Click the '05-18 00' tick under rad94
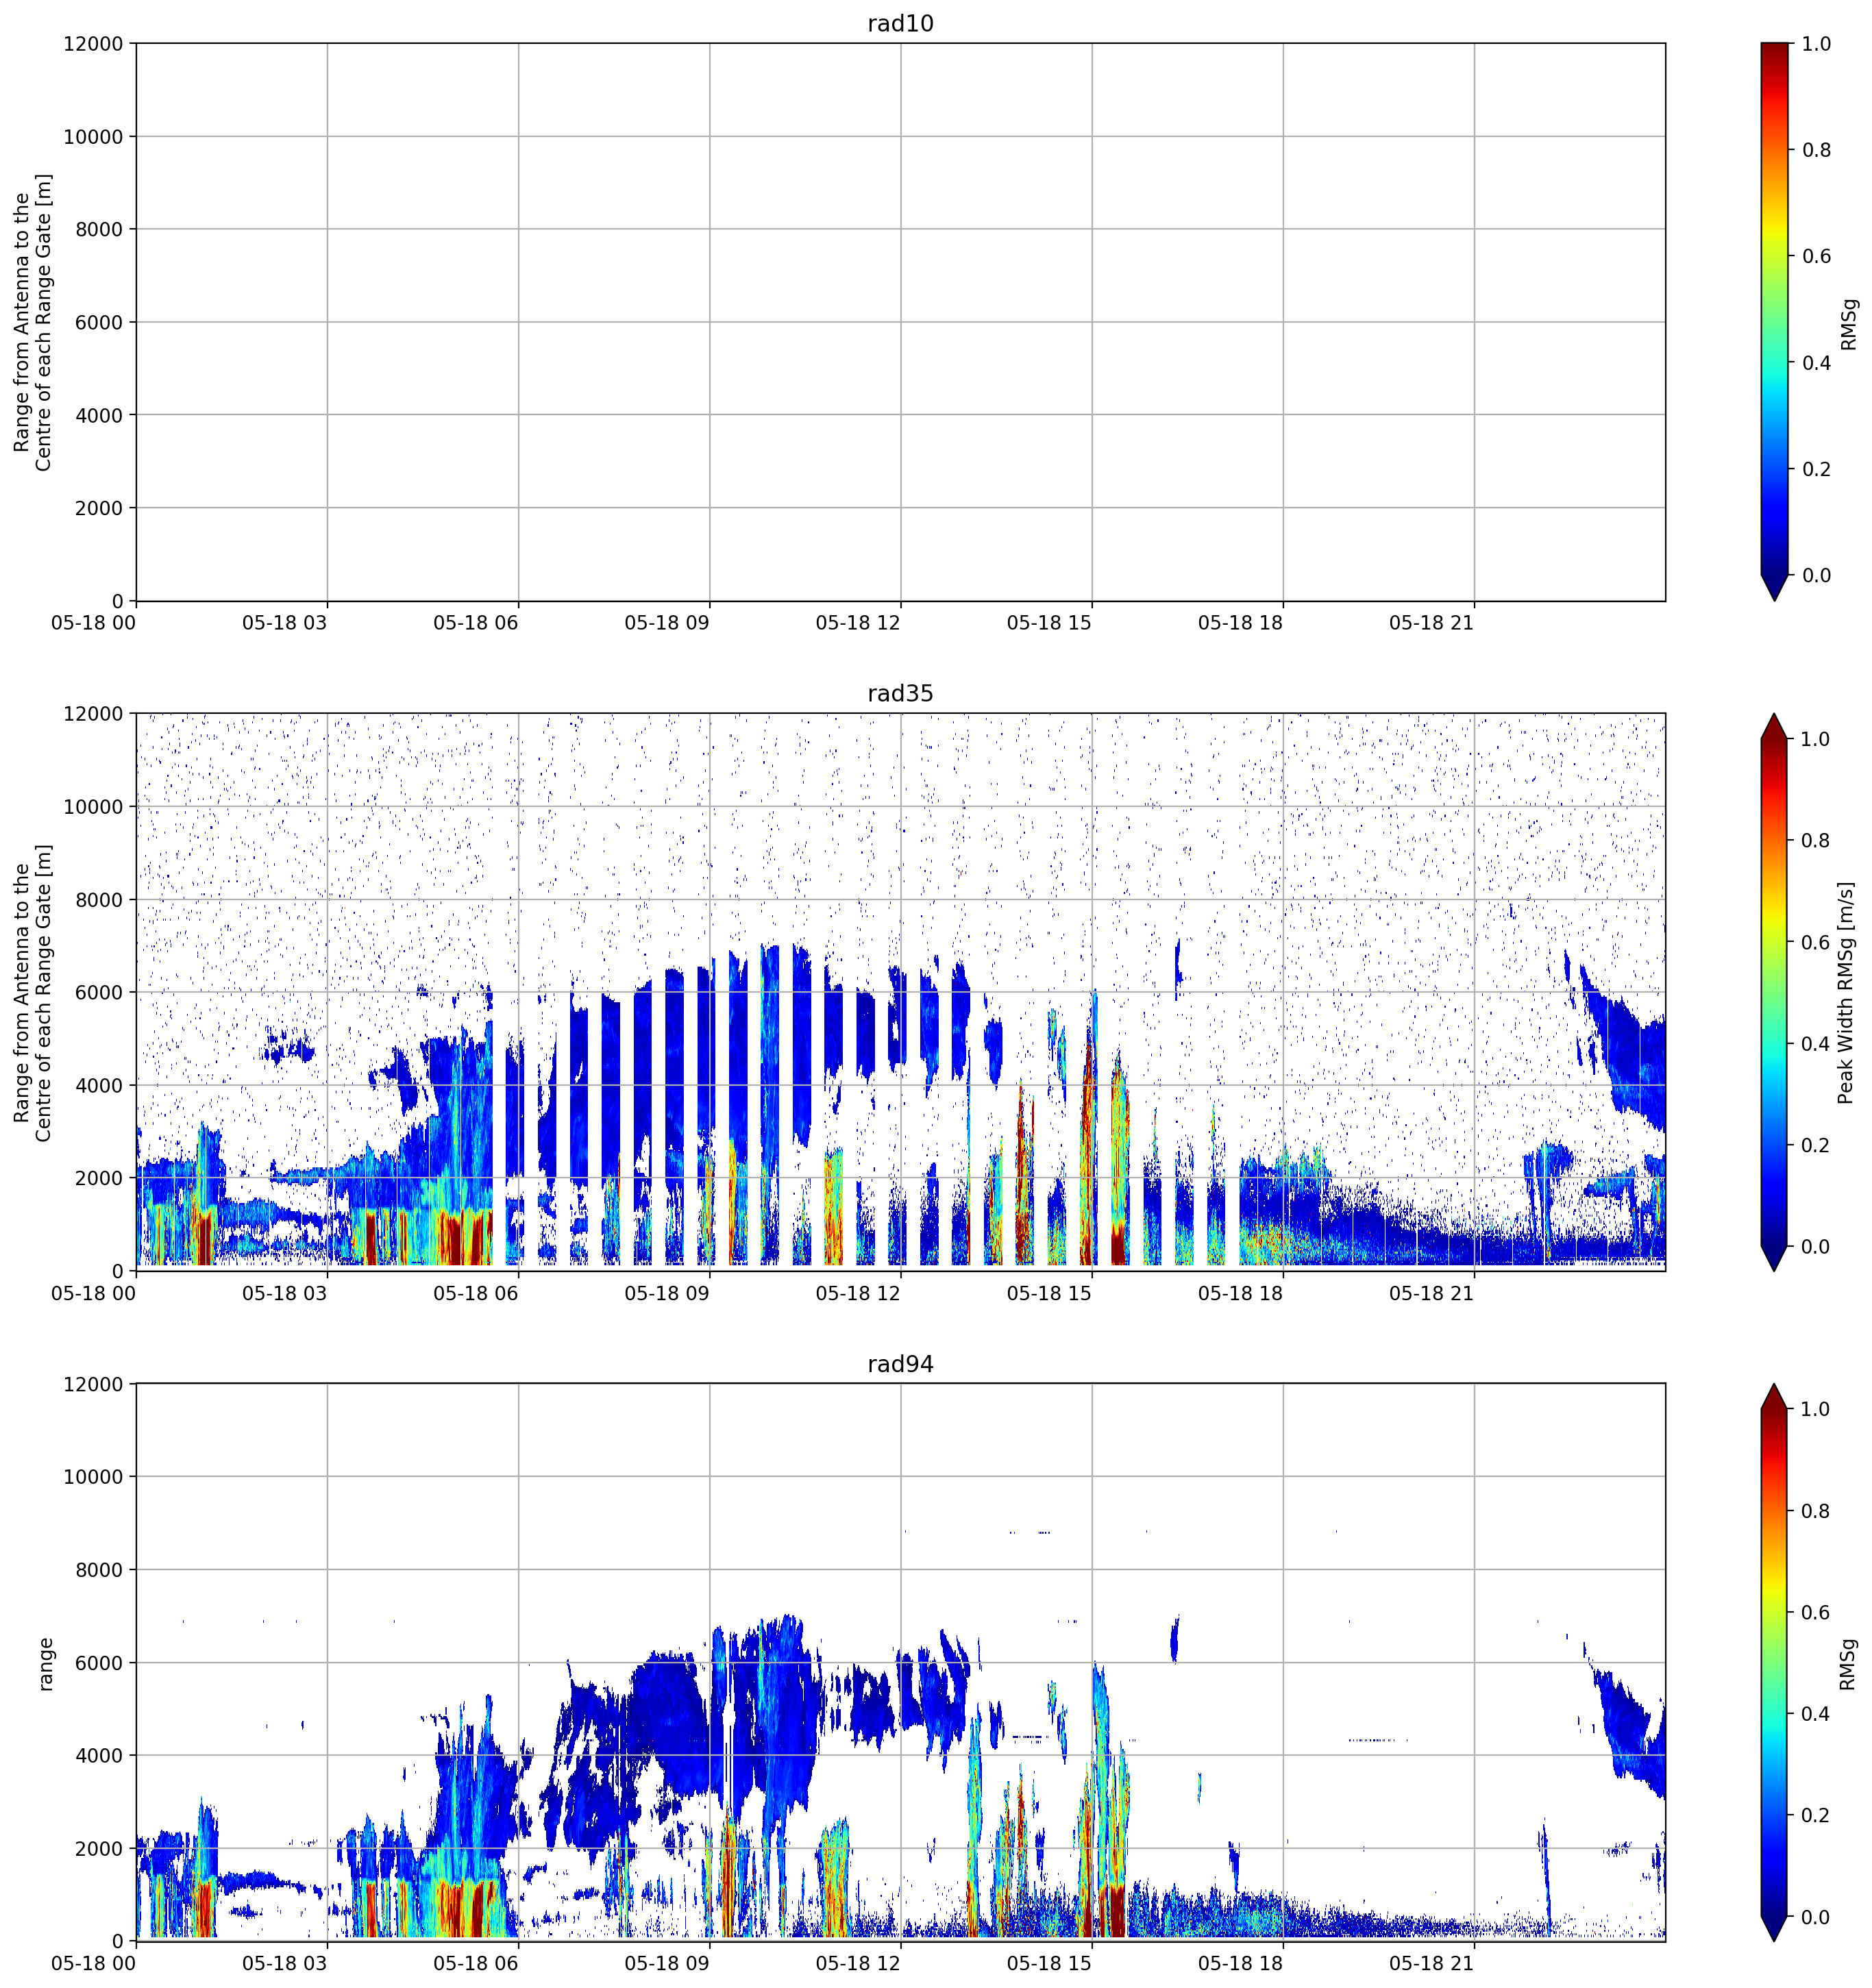The width and height of the screenshot is (1872, 1988). click(x=94, y=1963)
